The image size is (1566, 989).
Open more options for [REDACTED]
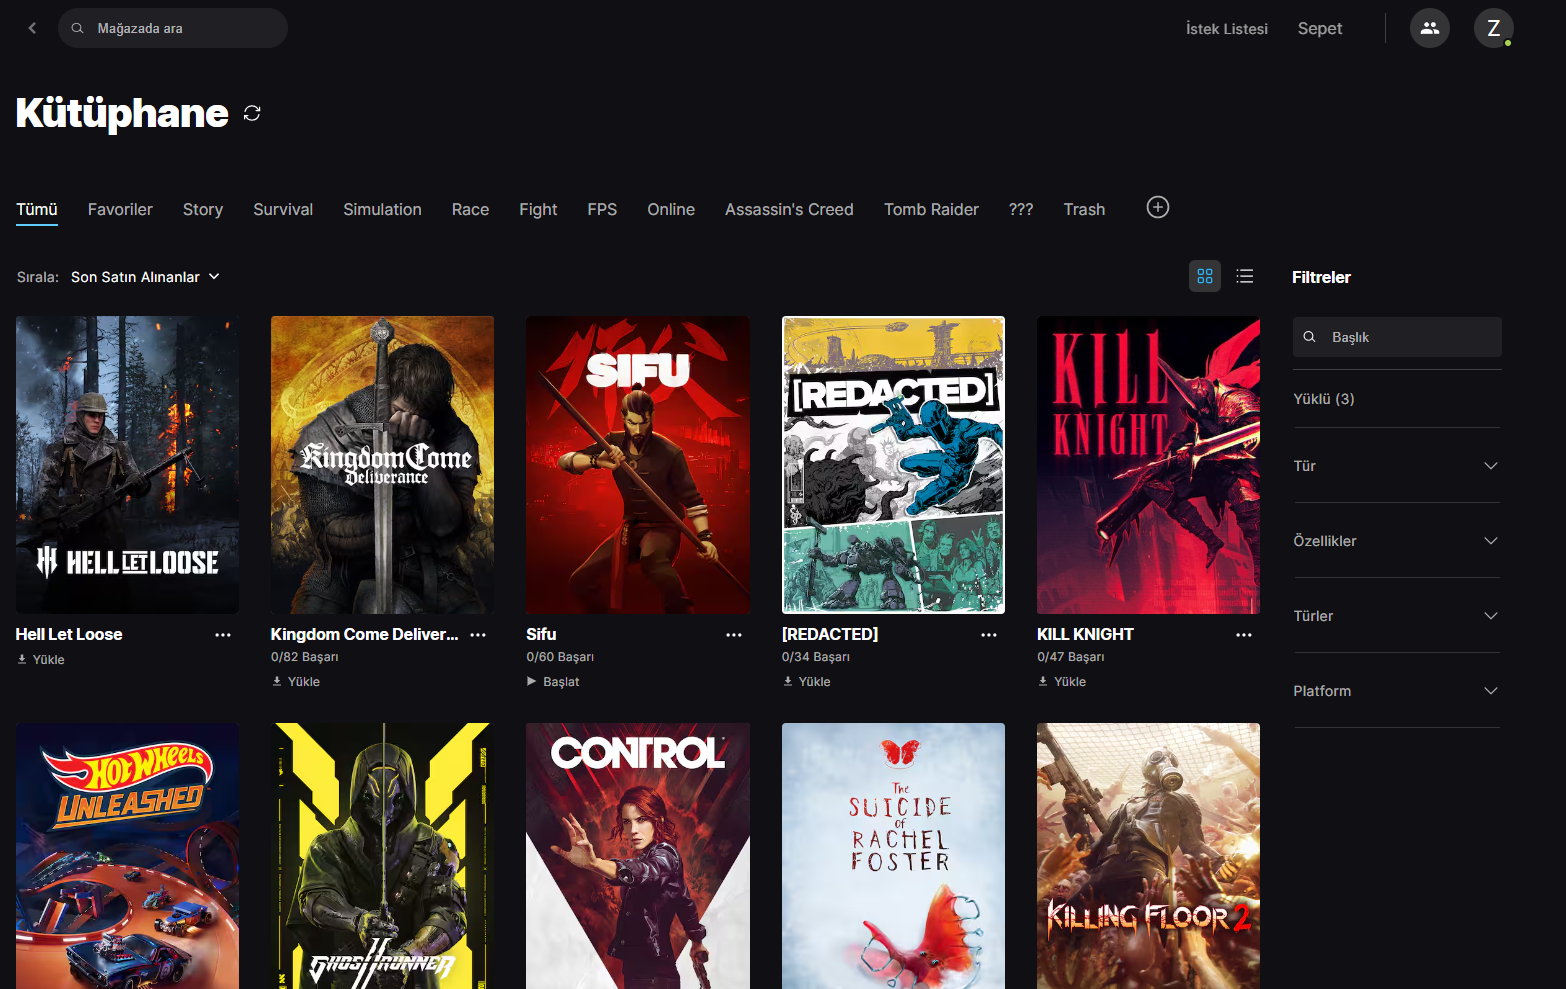tap(989, 635)
